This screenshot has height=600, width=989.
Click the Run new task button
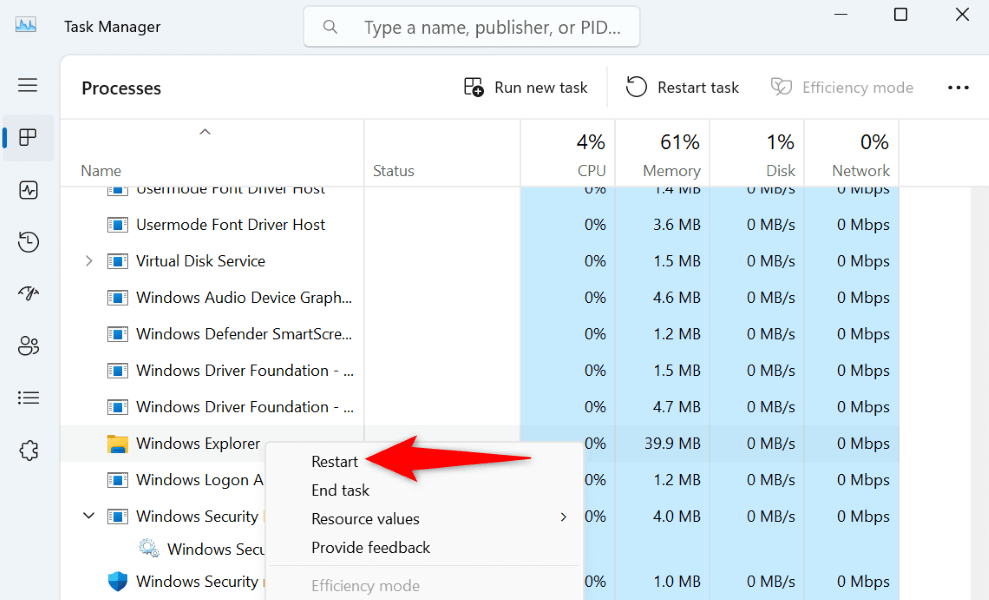point(526,88)
